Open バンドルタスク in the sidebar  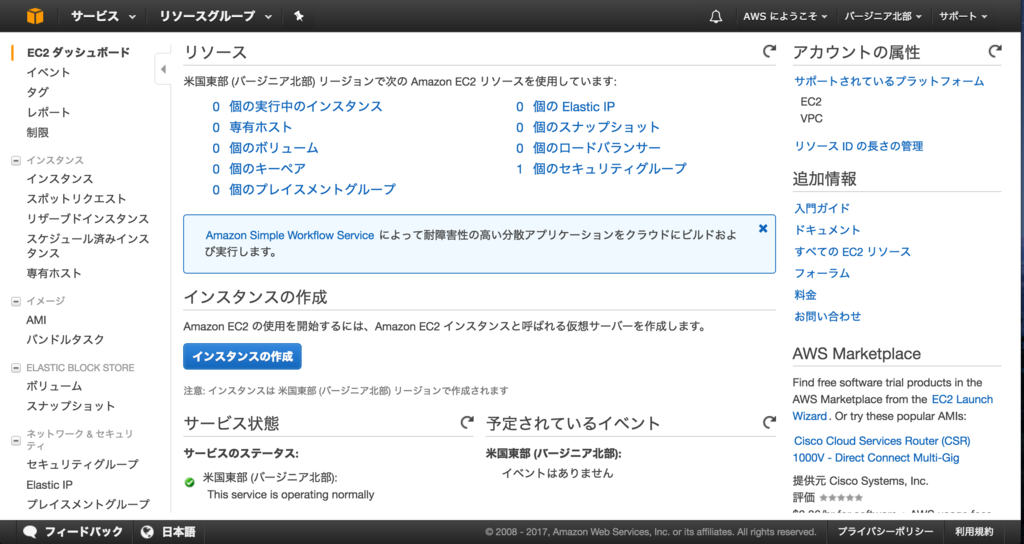[65, 340]
